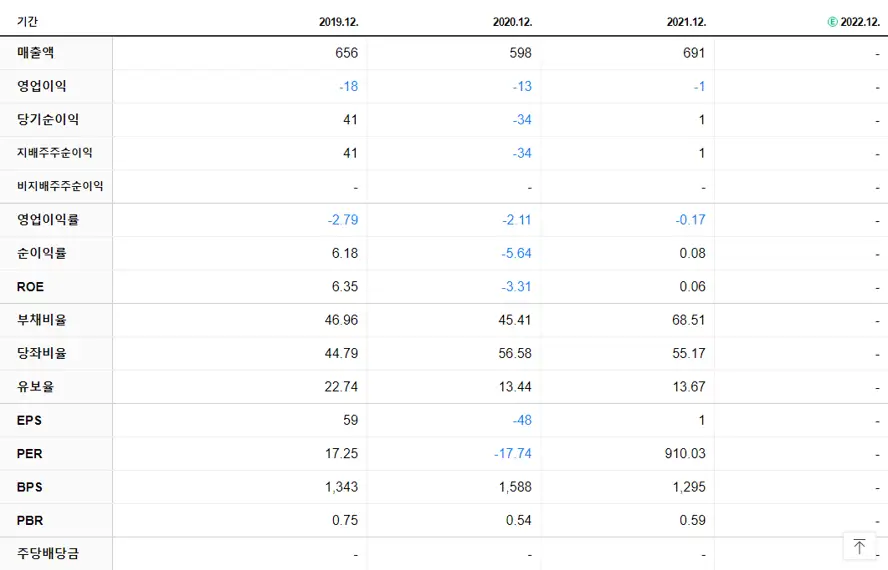Click the 영업이익률 value -2.11
This screenshot has width=888, height=570.
[517, 220]
